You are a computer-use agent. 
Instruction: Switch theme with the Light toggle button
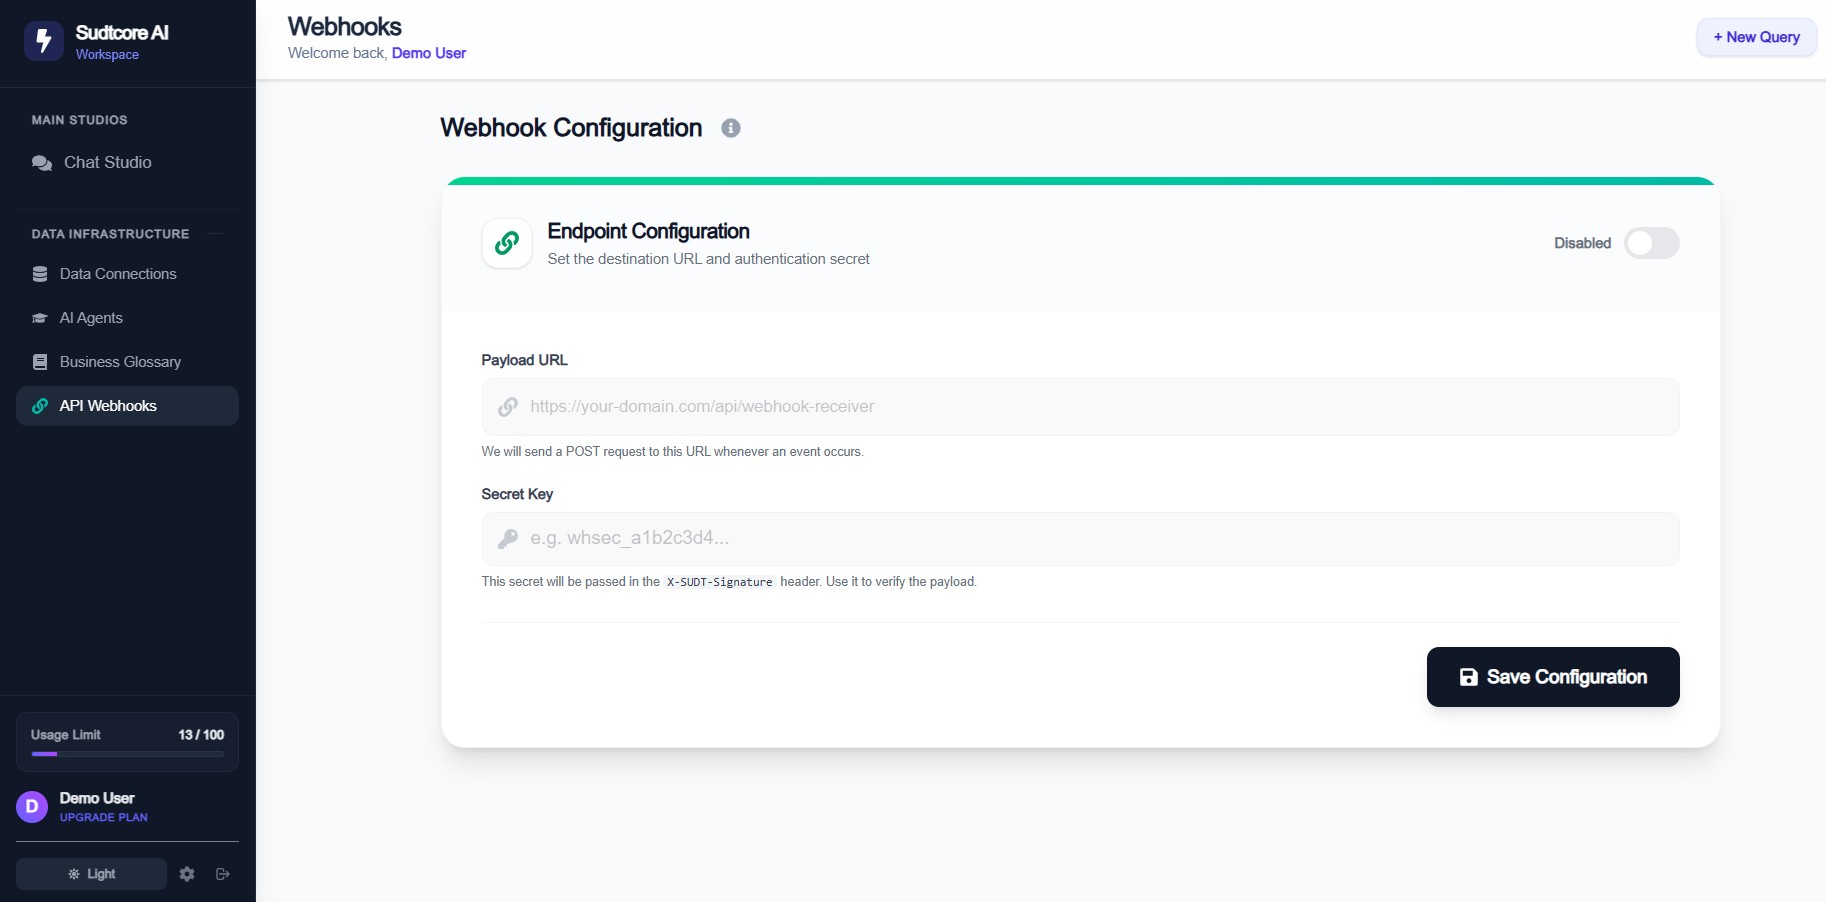(x=91, y=874)
